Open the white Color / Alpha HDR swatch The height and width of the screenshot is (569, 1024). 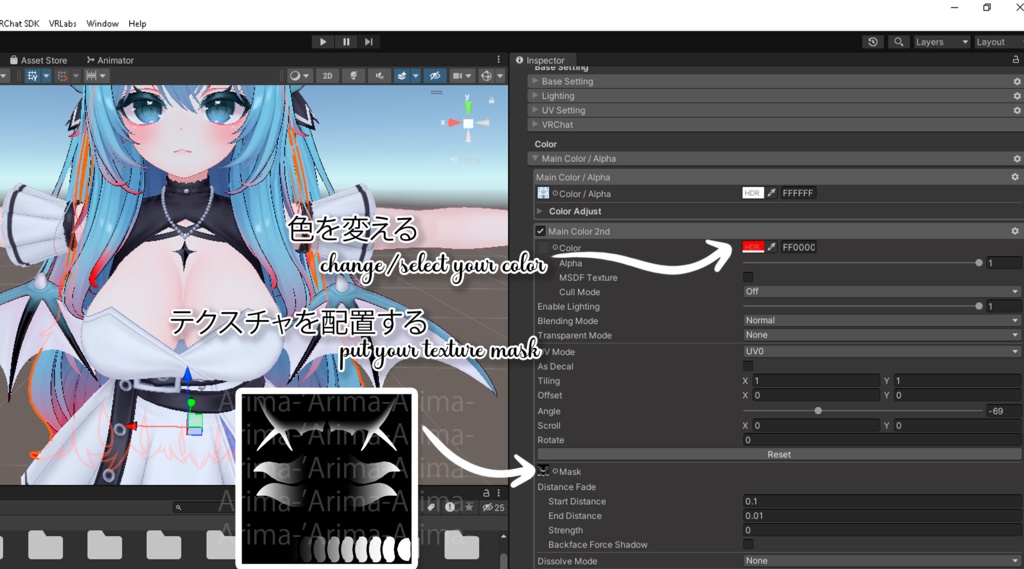coord(753,193)
